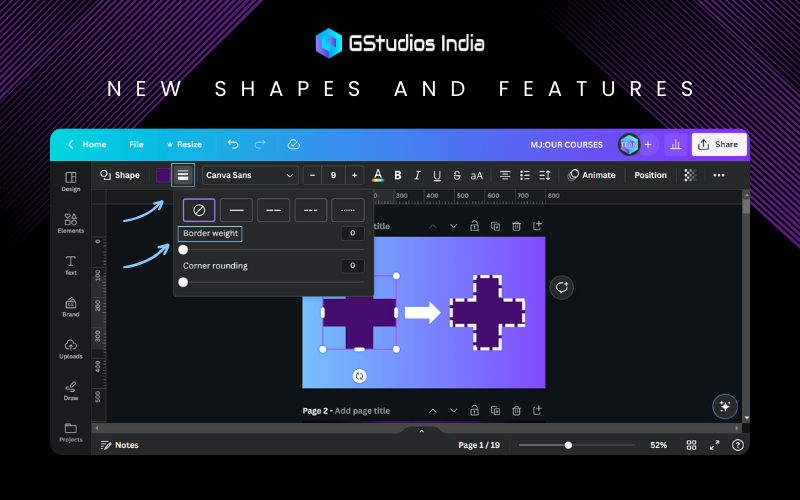
Task: Add a new page after page 1
Action: pyautogui.click(x=537, y=226)
